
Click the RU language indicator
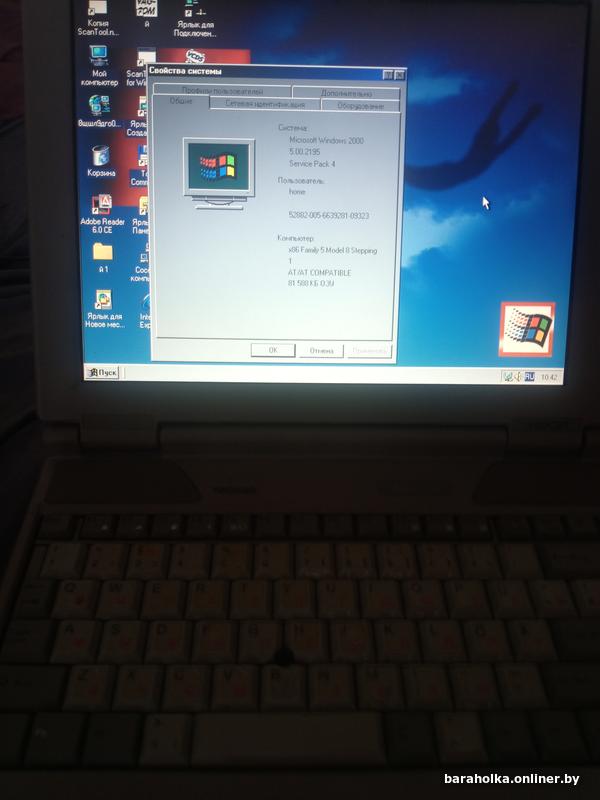pyautogui.click(x=529, y=377)
